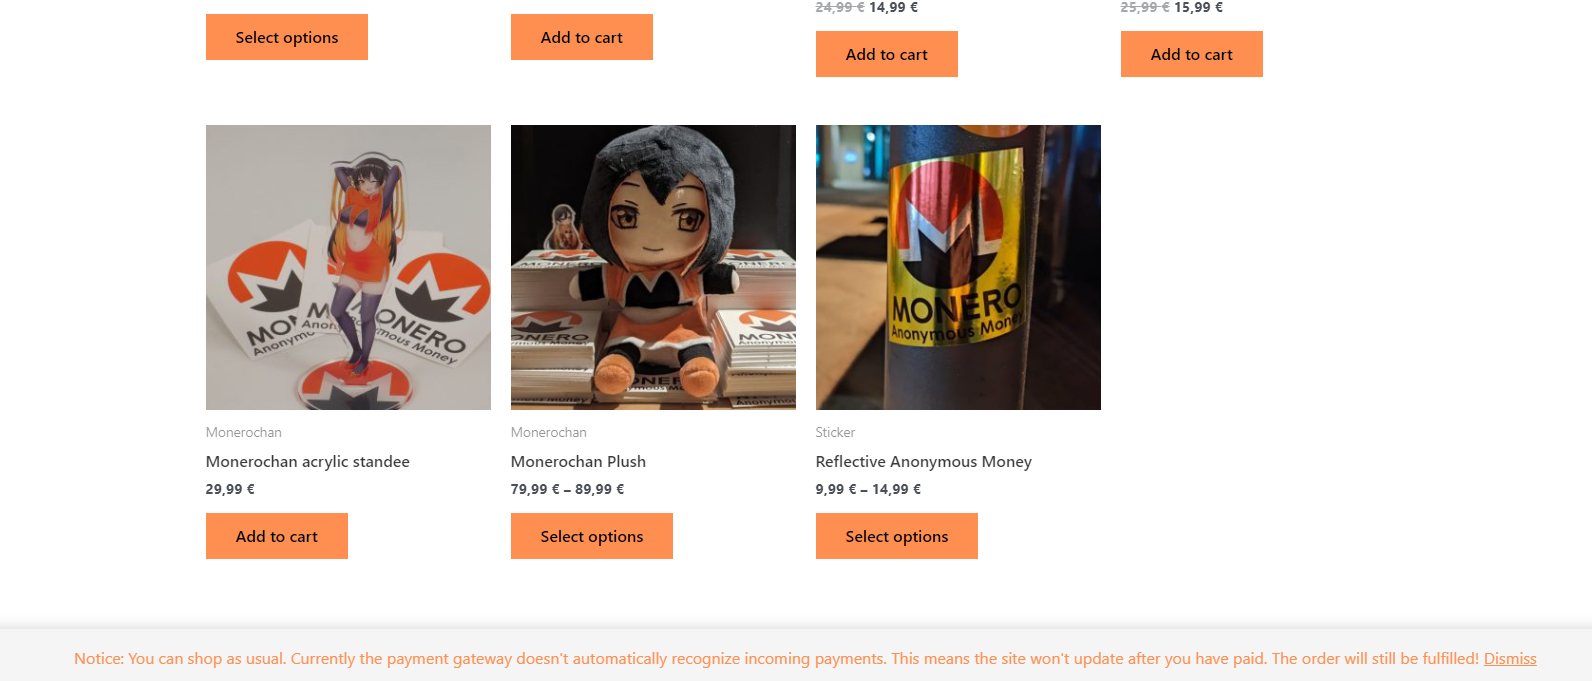Click Add to cart beside top Select options

582,37
